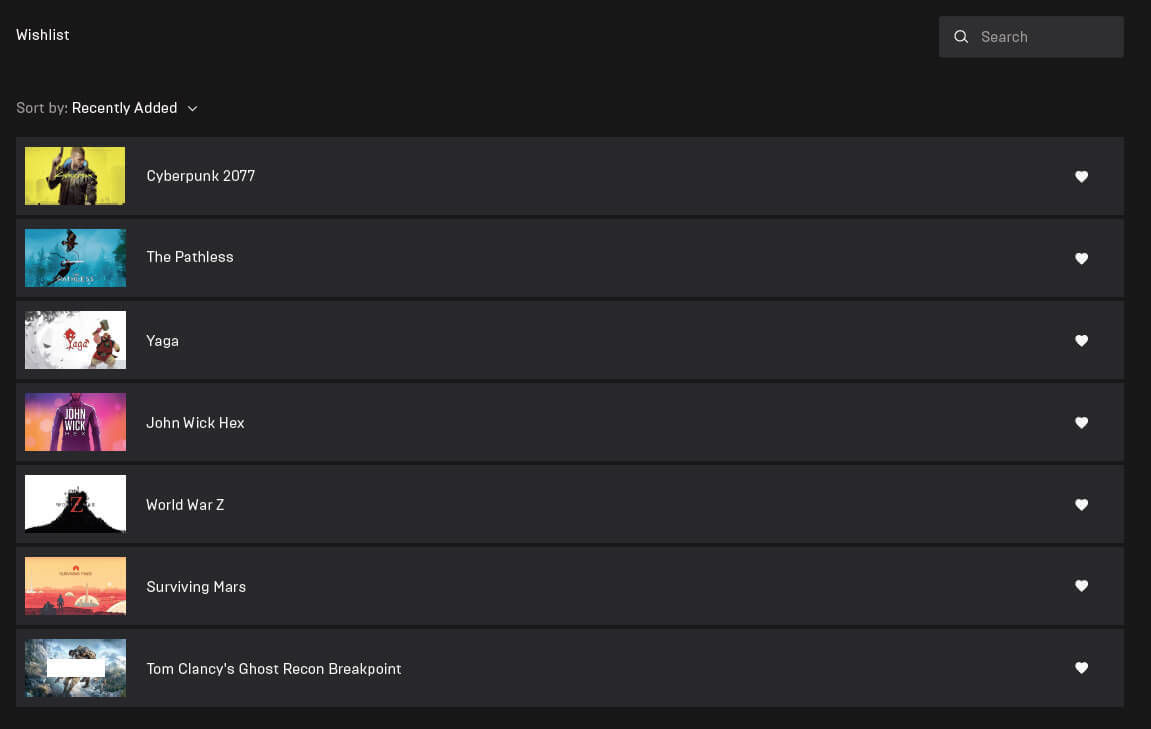Click the magnifier icon in the search box
The height and width of the screenshot is (729, 1151).
pyautogui.click(x=961, y=37)
